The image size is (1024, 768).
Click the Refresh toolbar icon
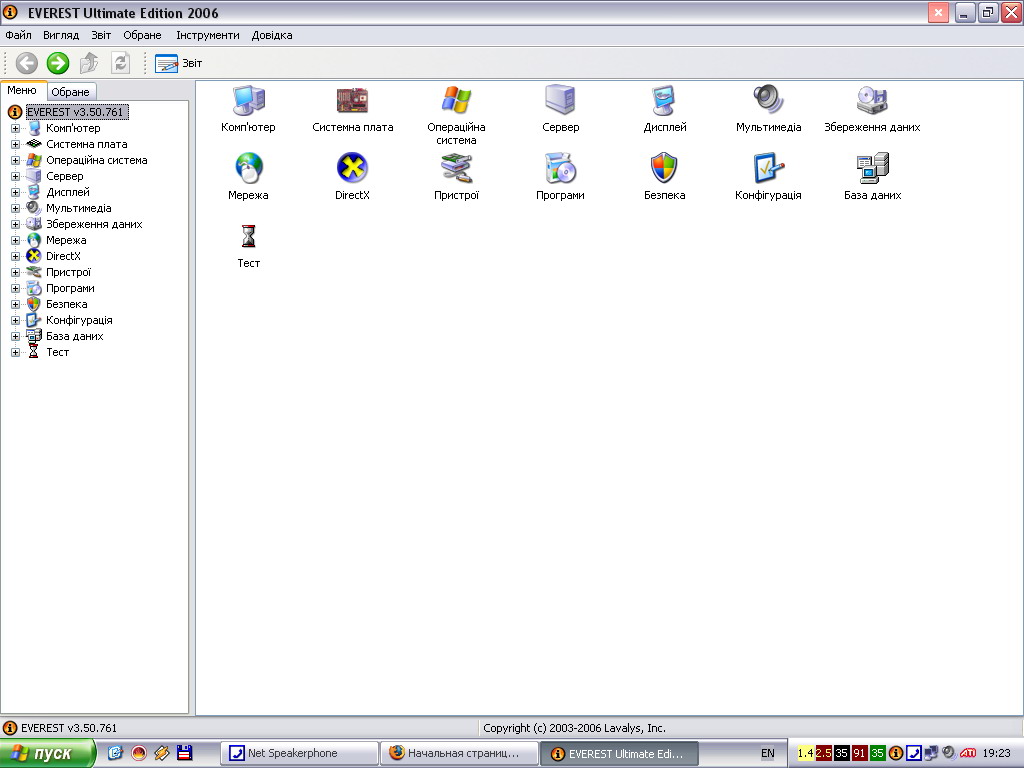click(120, 63)
